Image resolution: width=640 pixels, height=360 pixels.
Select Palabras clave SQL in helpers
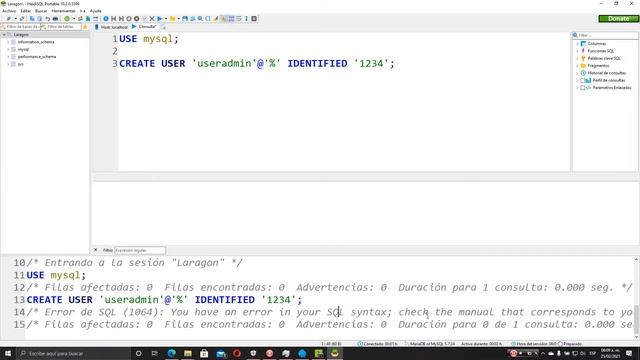604,58
